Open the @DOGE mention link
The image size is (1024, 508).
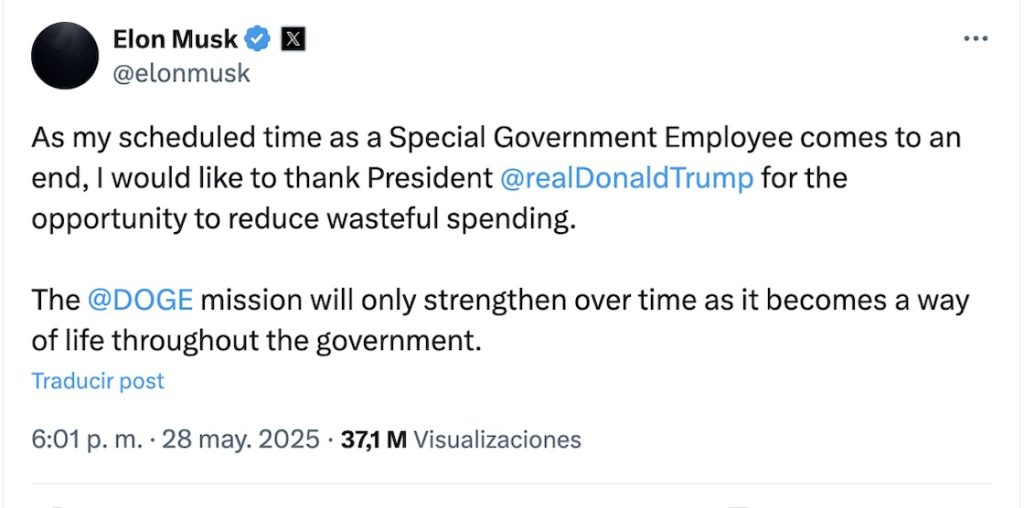coord(140,300)
